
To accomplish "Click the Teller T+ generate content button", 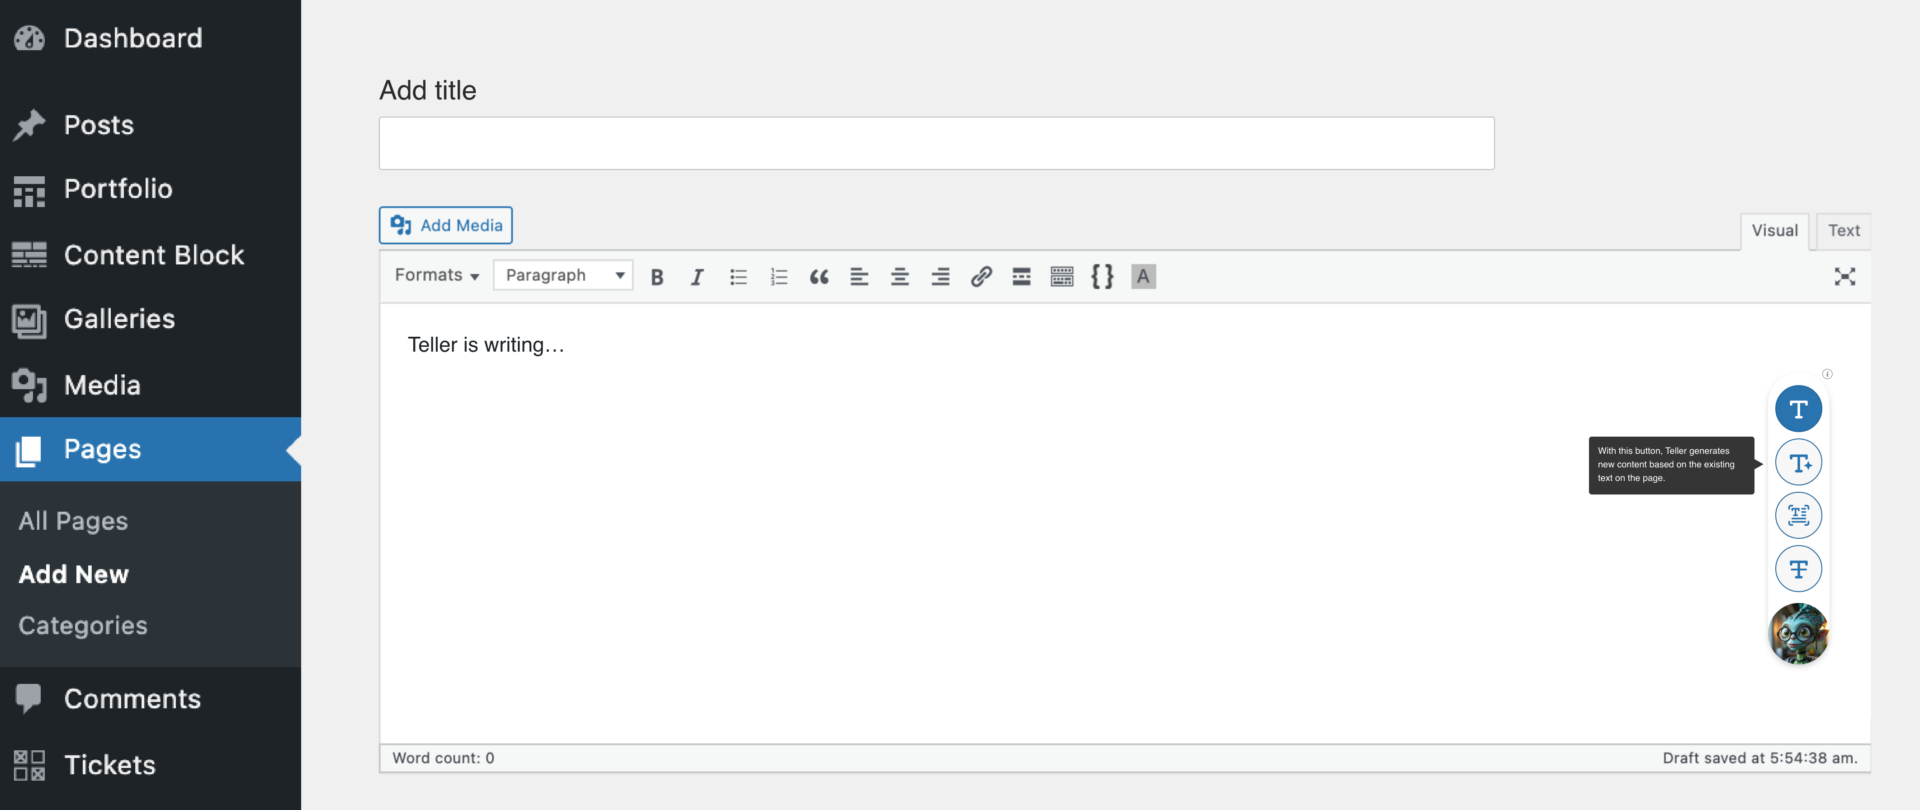I will pos(1798,463).
